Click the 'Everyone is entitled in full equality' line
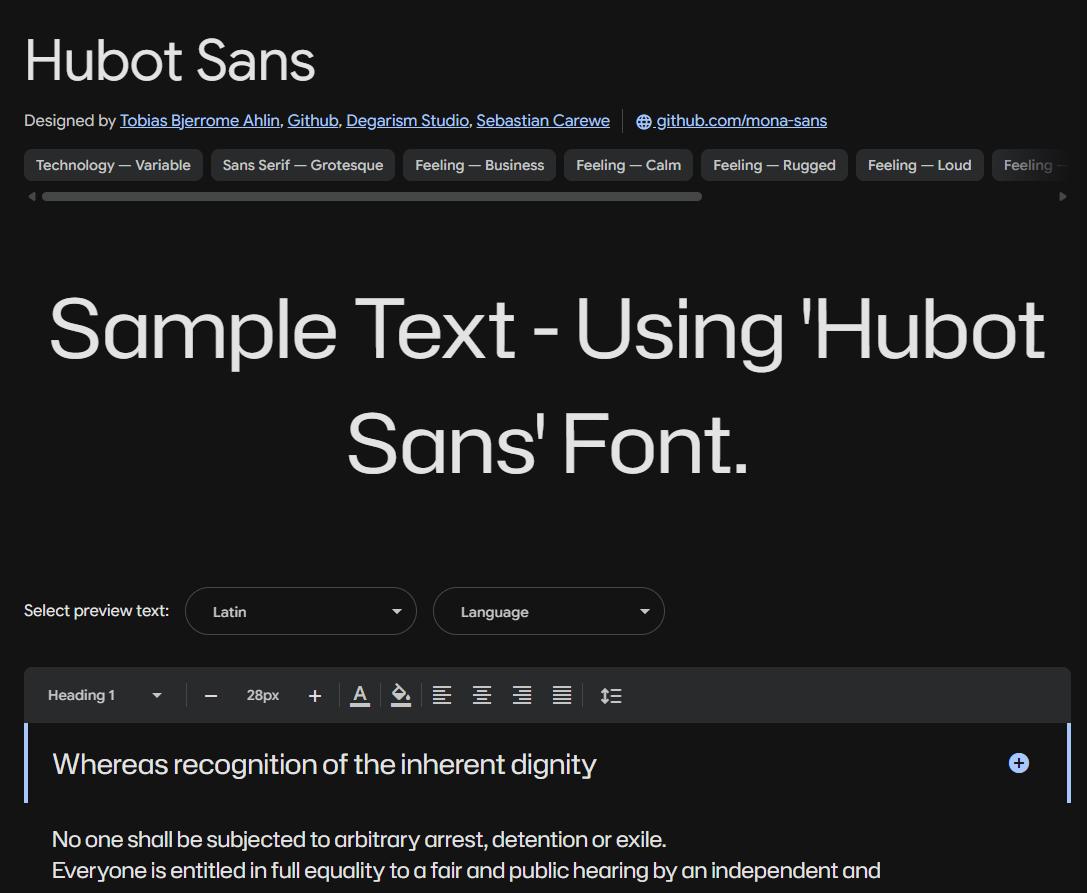Viewport: 1087px width, 893px height. pyautogui.click(x=467, y=871)
